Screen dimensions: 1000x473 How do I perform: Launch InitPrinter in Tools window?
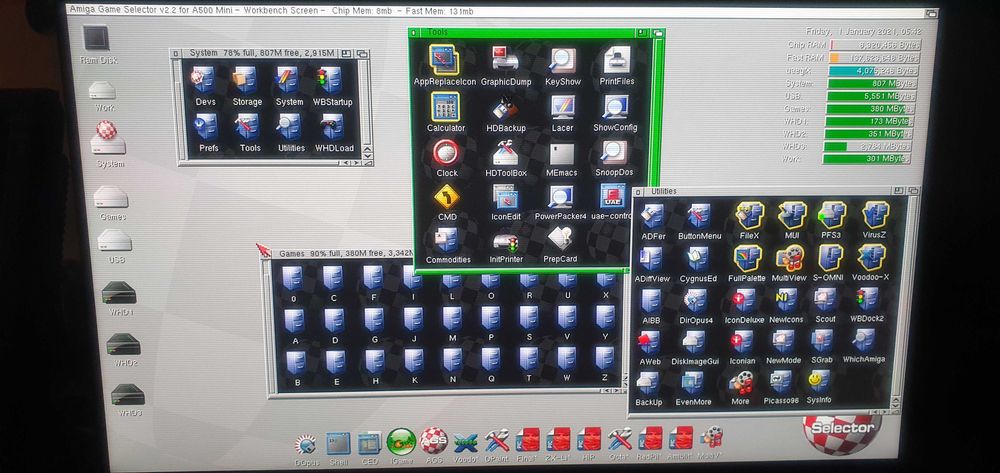(505, 242)
